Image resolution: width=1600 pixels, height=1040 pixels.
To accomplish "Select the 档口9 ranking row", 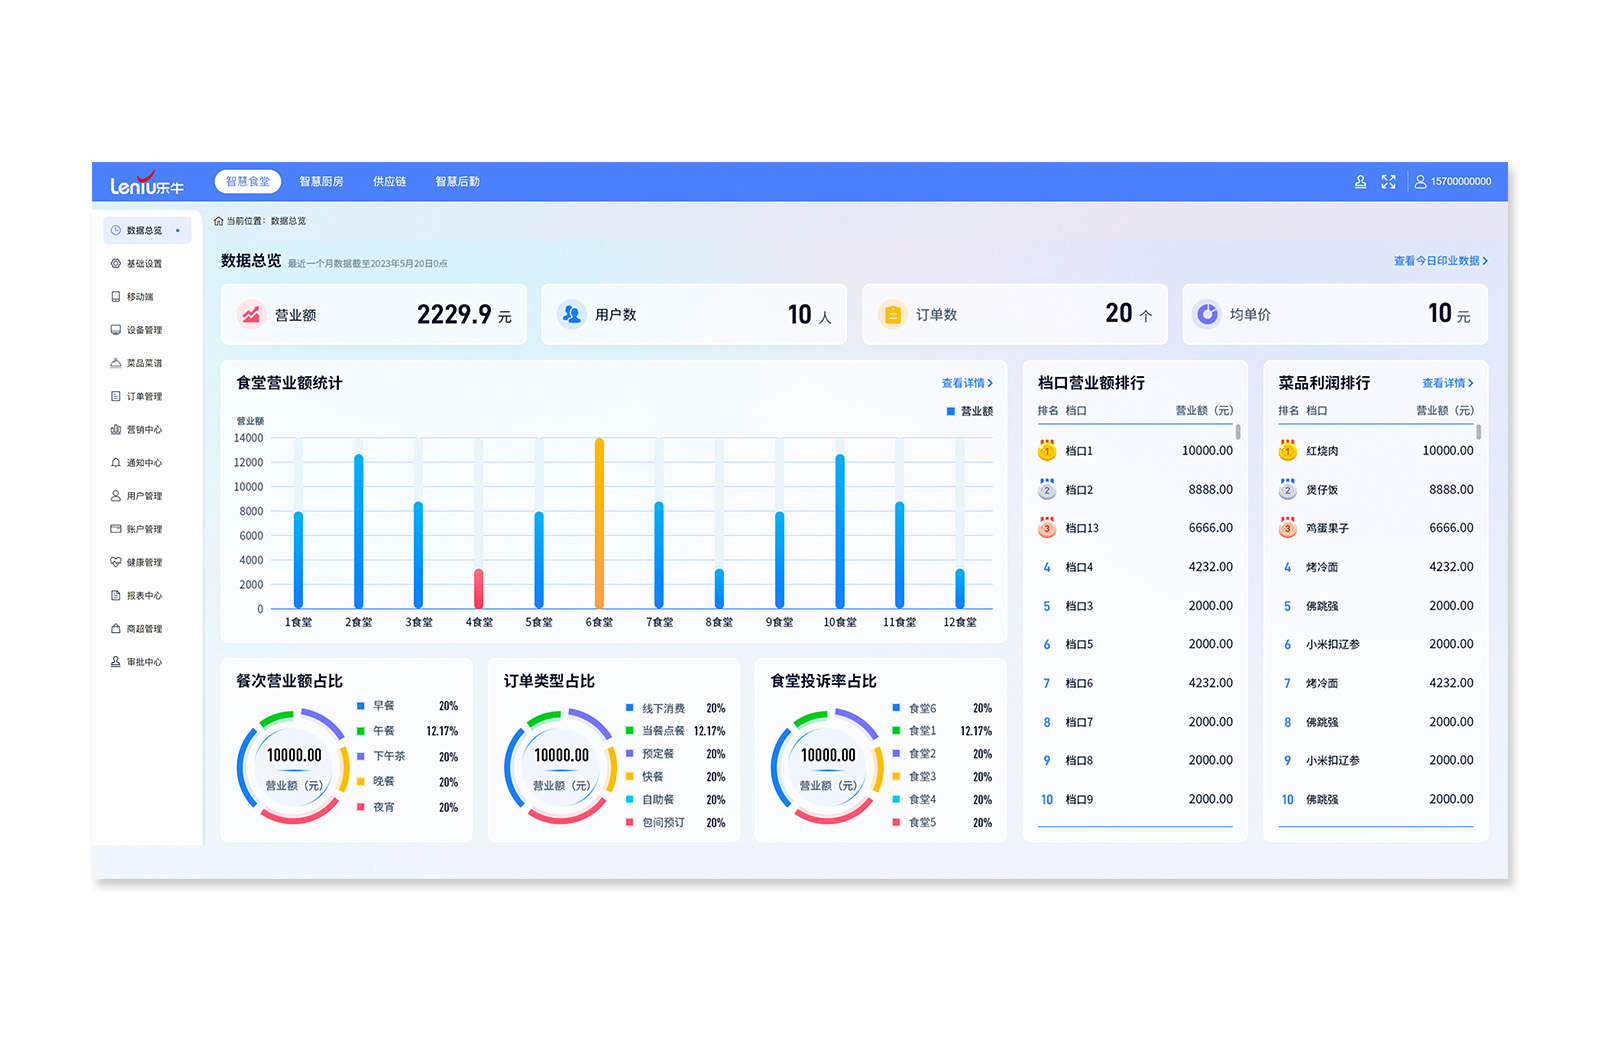I will [x=1135, y=800].
